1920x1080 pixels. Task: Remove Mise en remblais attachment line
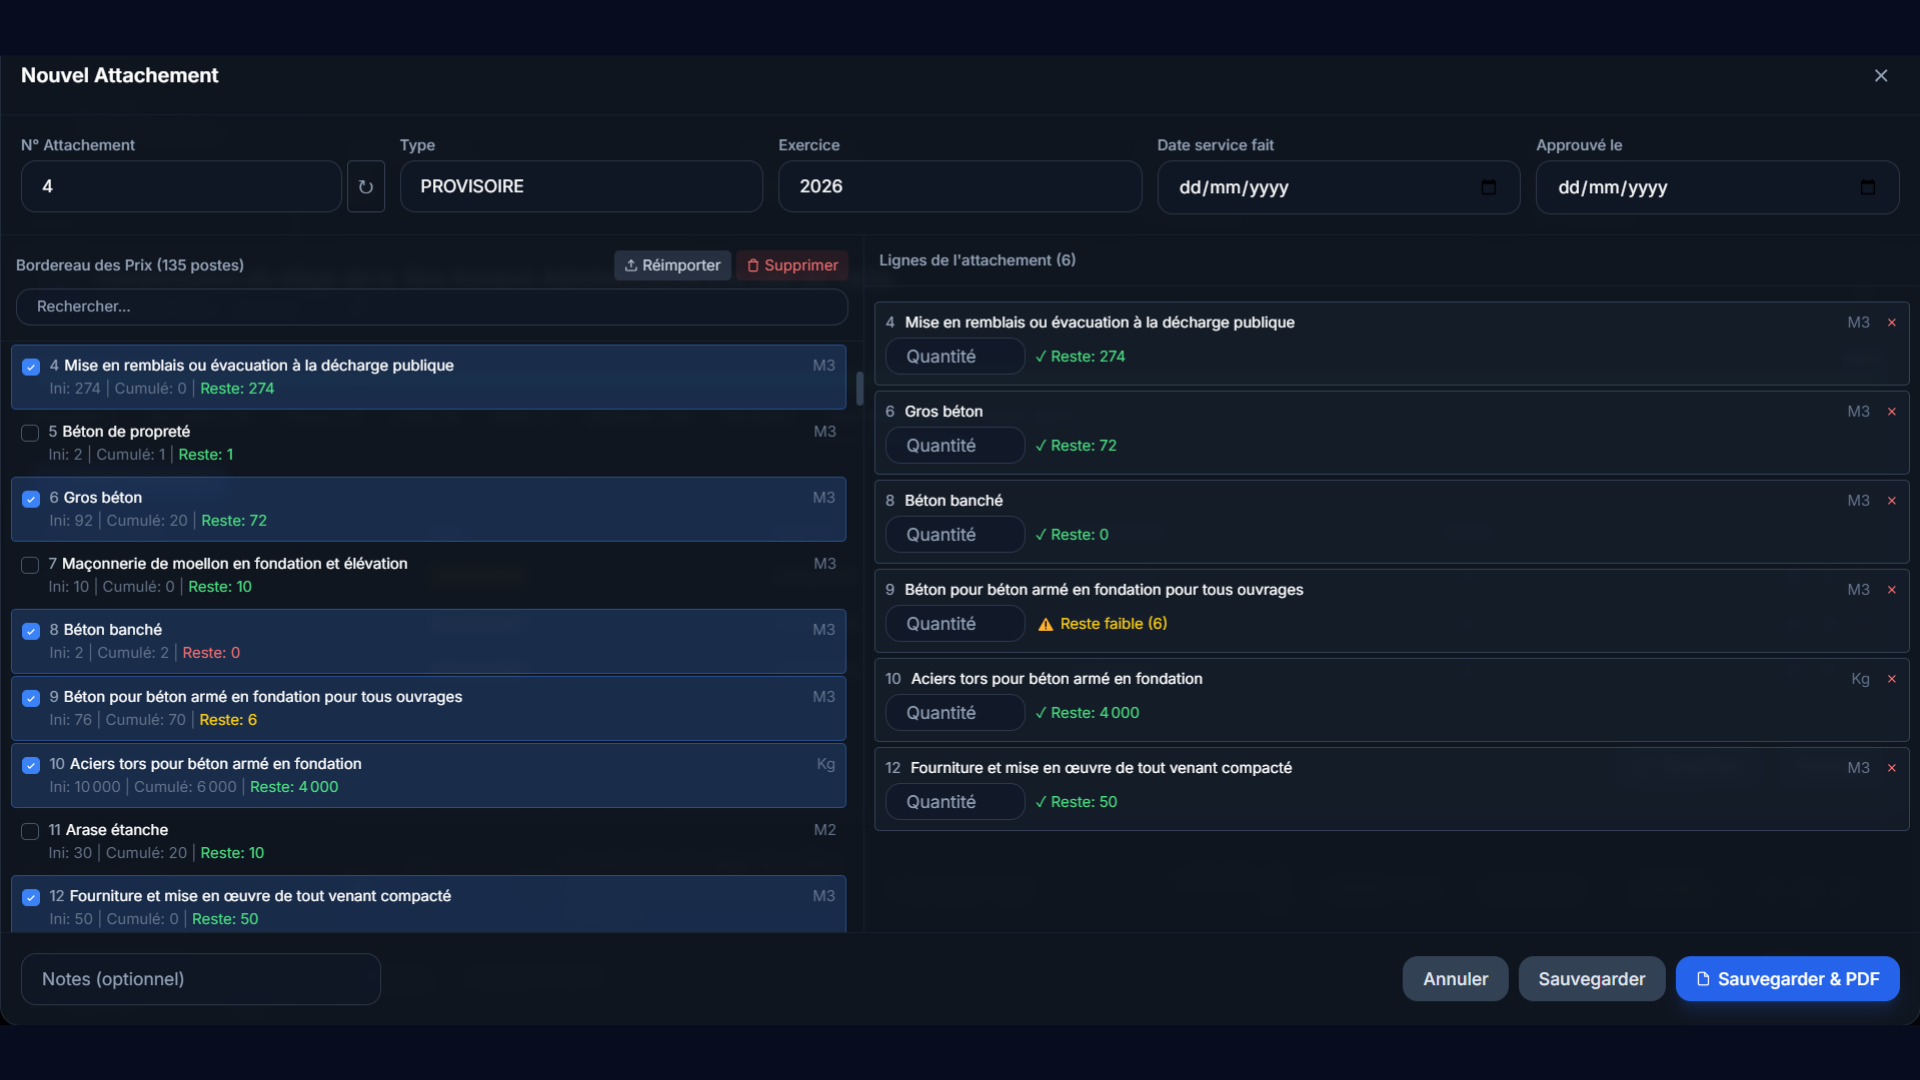(x=1892, y=323)
